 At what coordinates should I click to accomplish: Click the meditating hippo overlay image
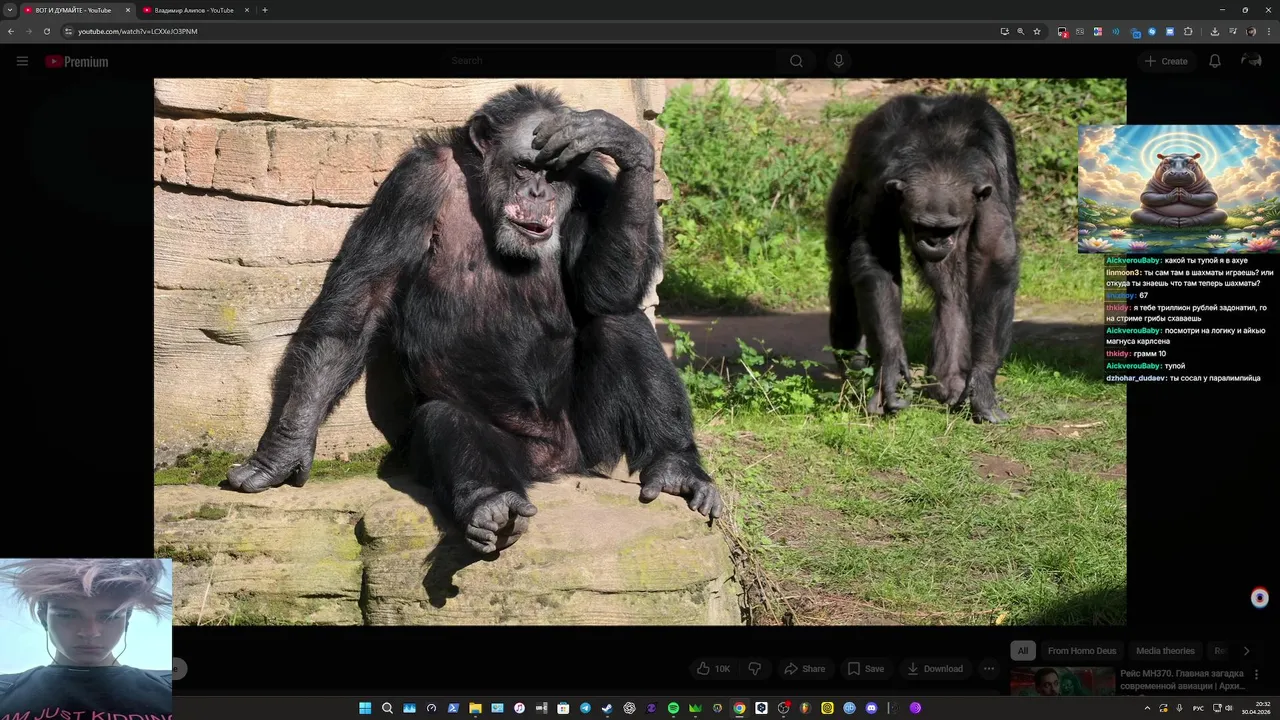(x=1179, y=189)
